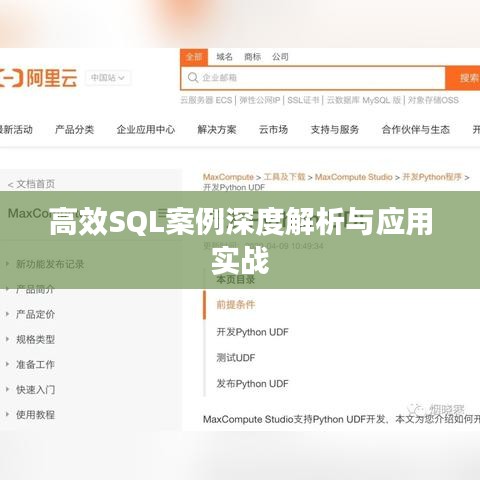This screenshot has width=480, height=480.
Task: Expand the 规格类型 tree arrow
Action: point(7,339)
